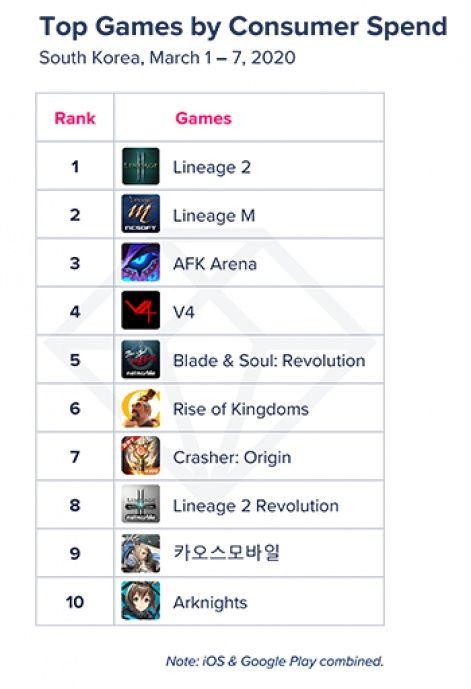Click the iOS & Google Play combined note

275,661
